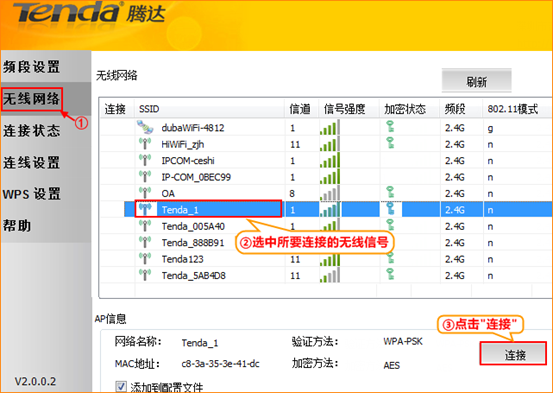The height and width of the screenshot is (393, 553).
Task: Click the antenna icon of Tenda_005A40
Action: (145, 226)
